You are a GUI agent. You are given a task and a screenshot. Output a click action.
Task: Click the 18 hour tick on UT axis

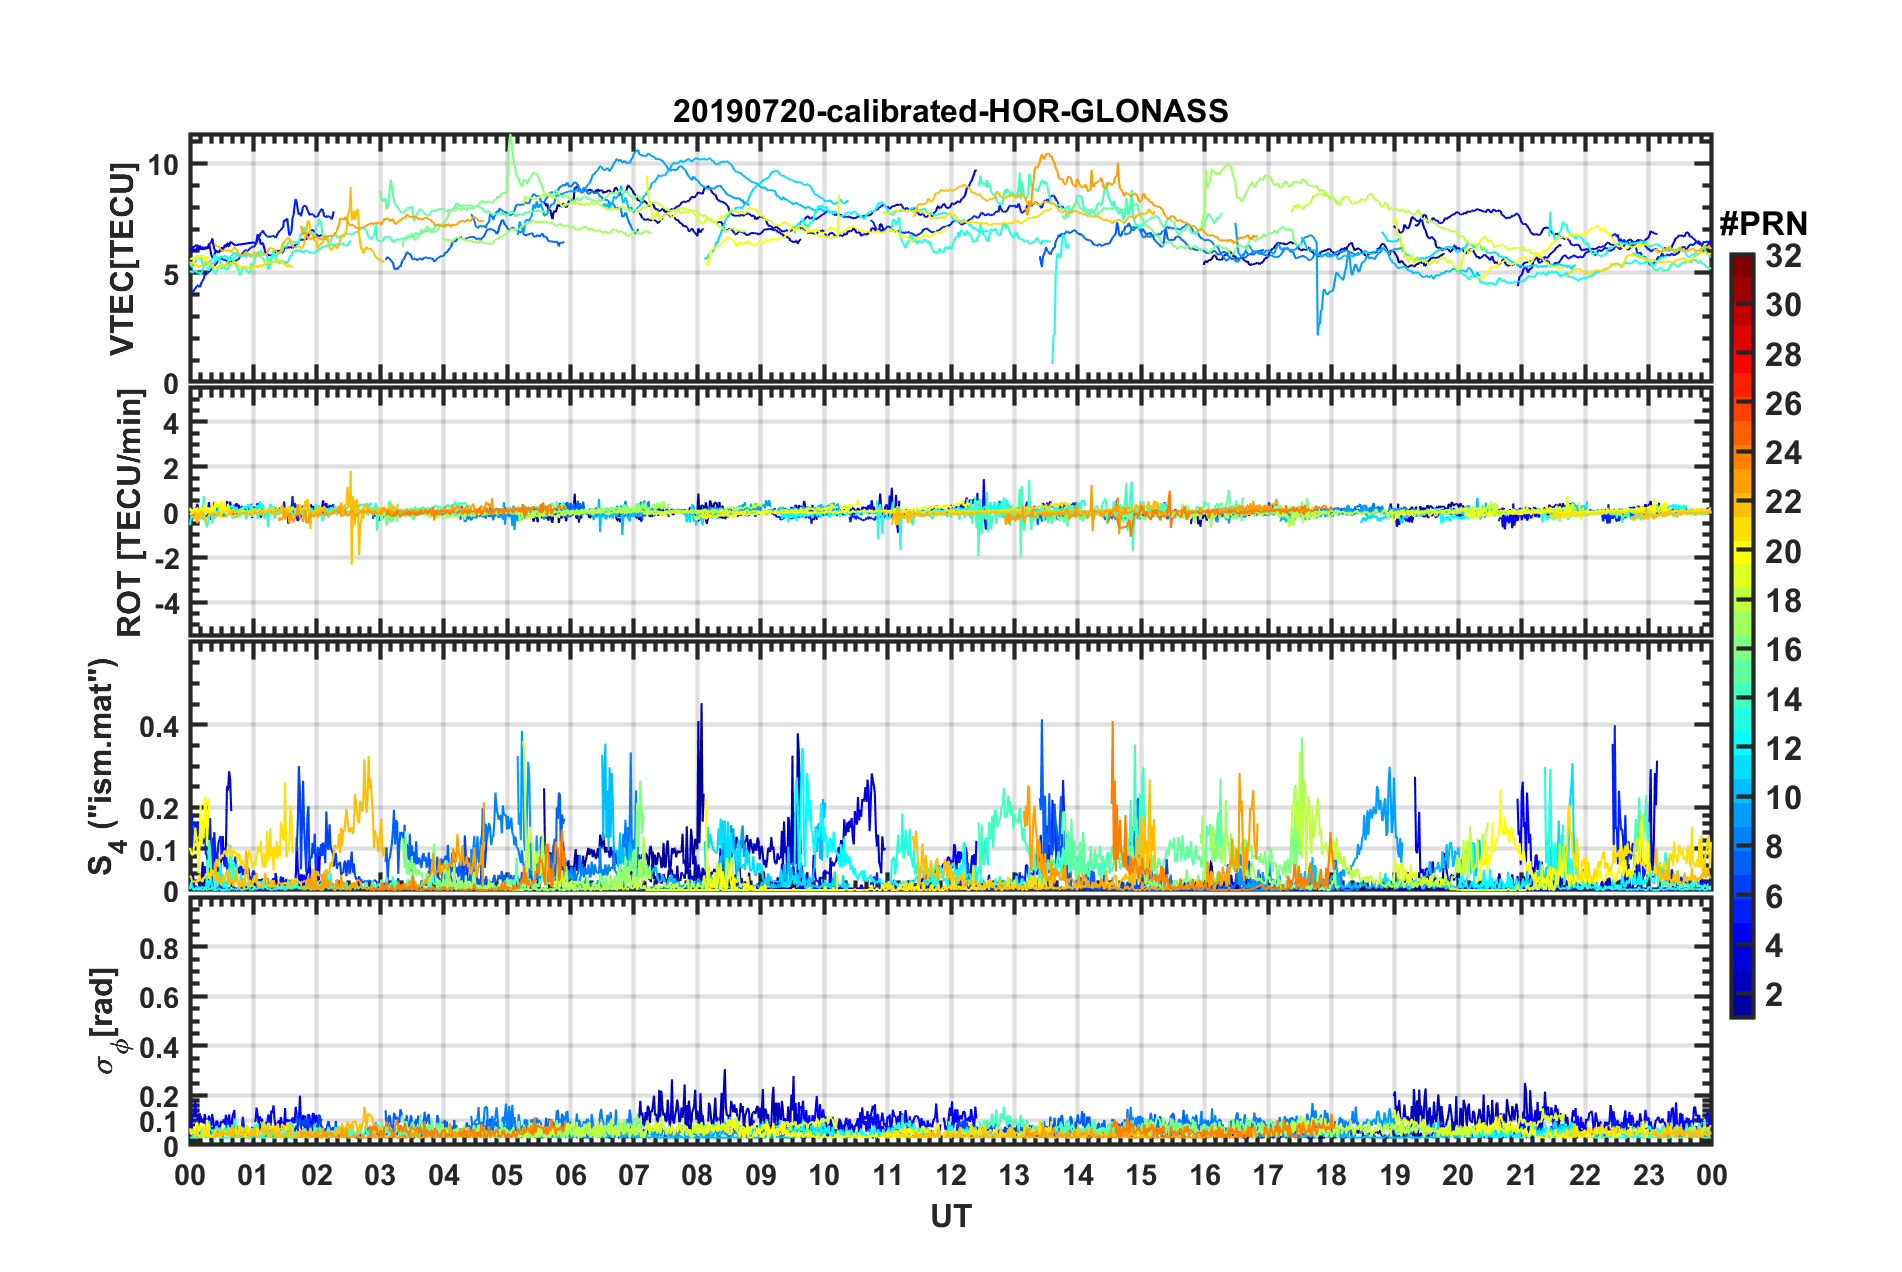tap(1331, 1174)
